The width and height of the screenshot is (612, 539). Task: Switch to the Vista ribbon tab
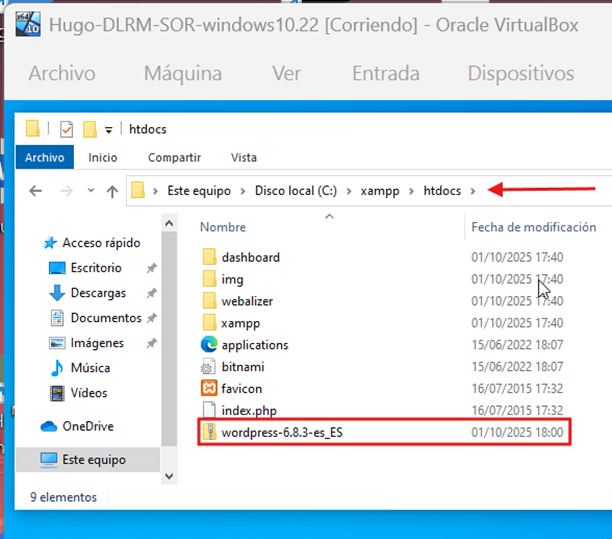(244, 157)
